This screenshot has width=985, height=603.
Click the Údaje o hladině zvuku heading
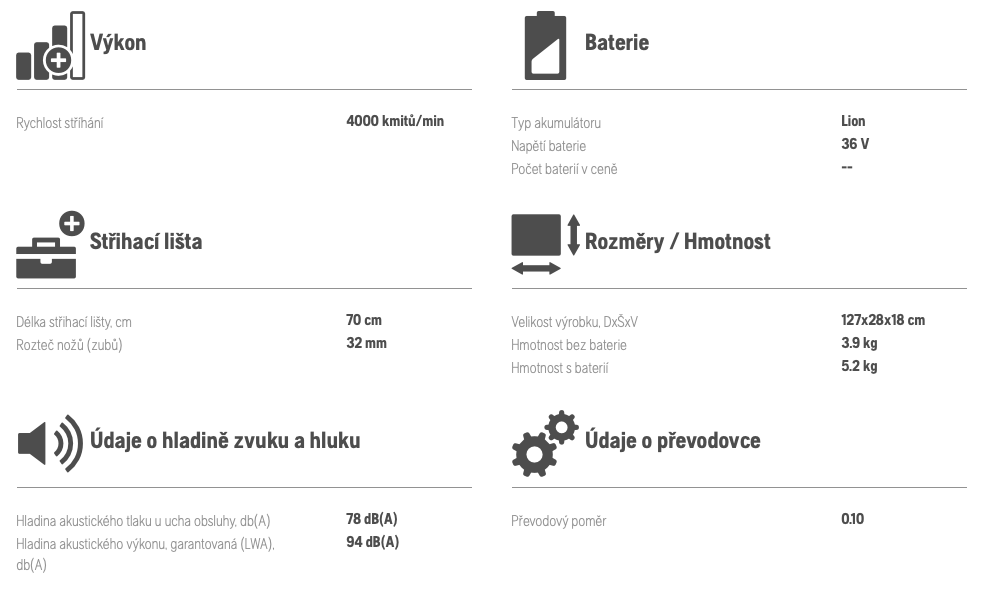pyautogui.click(x=225, y=440)
